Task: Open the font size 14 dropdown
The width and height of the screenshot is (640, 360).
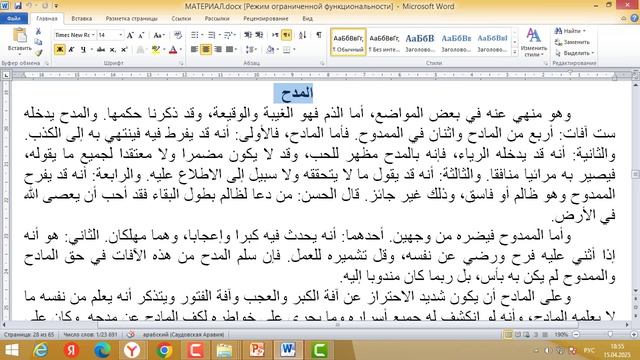Action: coord(120,35)
